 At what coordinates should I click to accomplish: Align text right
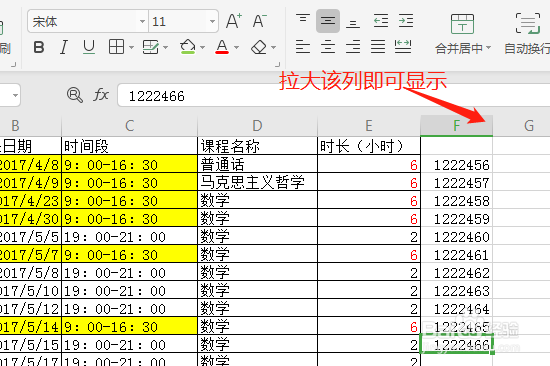point(353,47)
